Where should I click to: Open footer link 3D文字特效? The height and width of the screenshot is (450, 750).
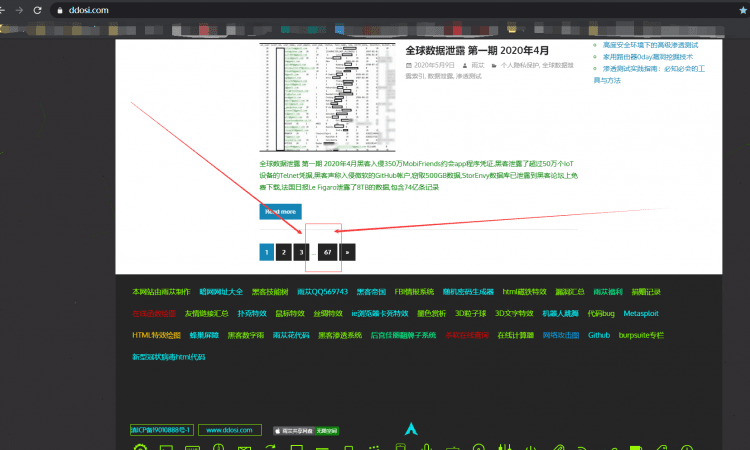coord(514,314)
